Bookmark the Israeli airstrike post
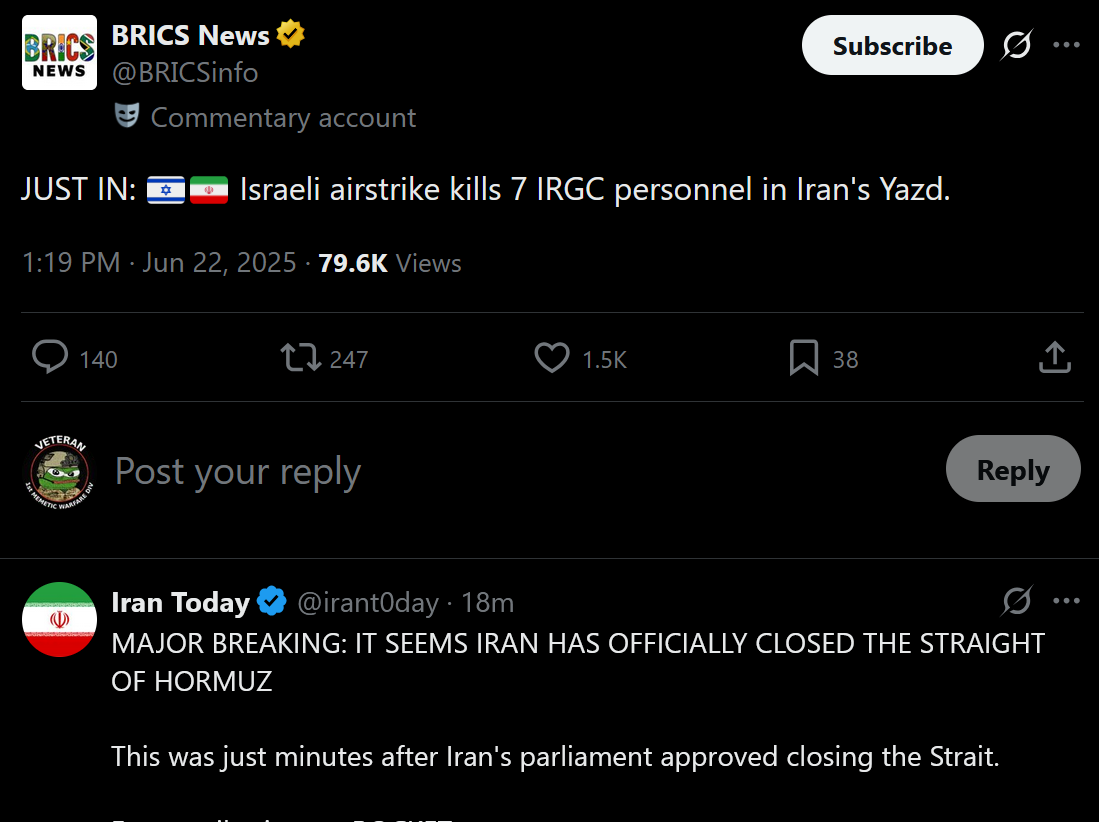Screen dimensions: 1099x822 pos(804,357)
